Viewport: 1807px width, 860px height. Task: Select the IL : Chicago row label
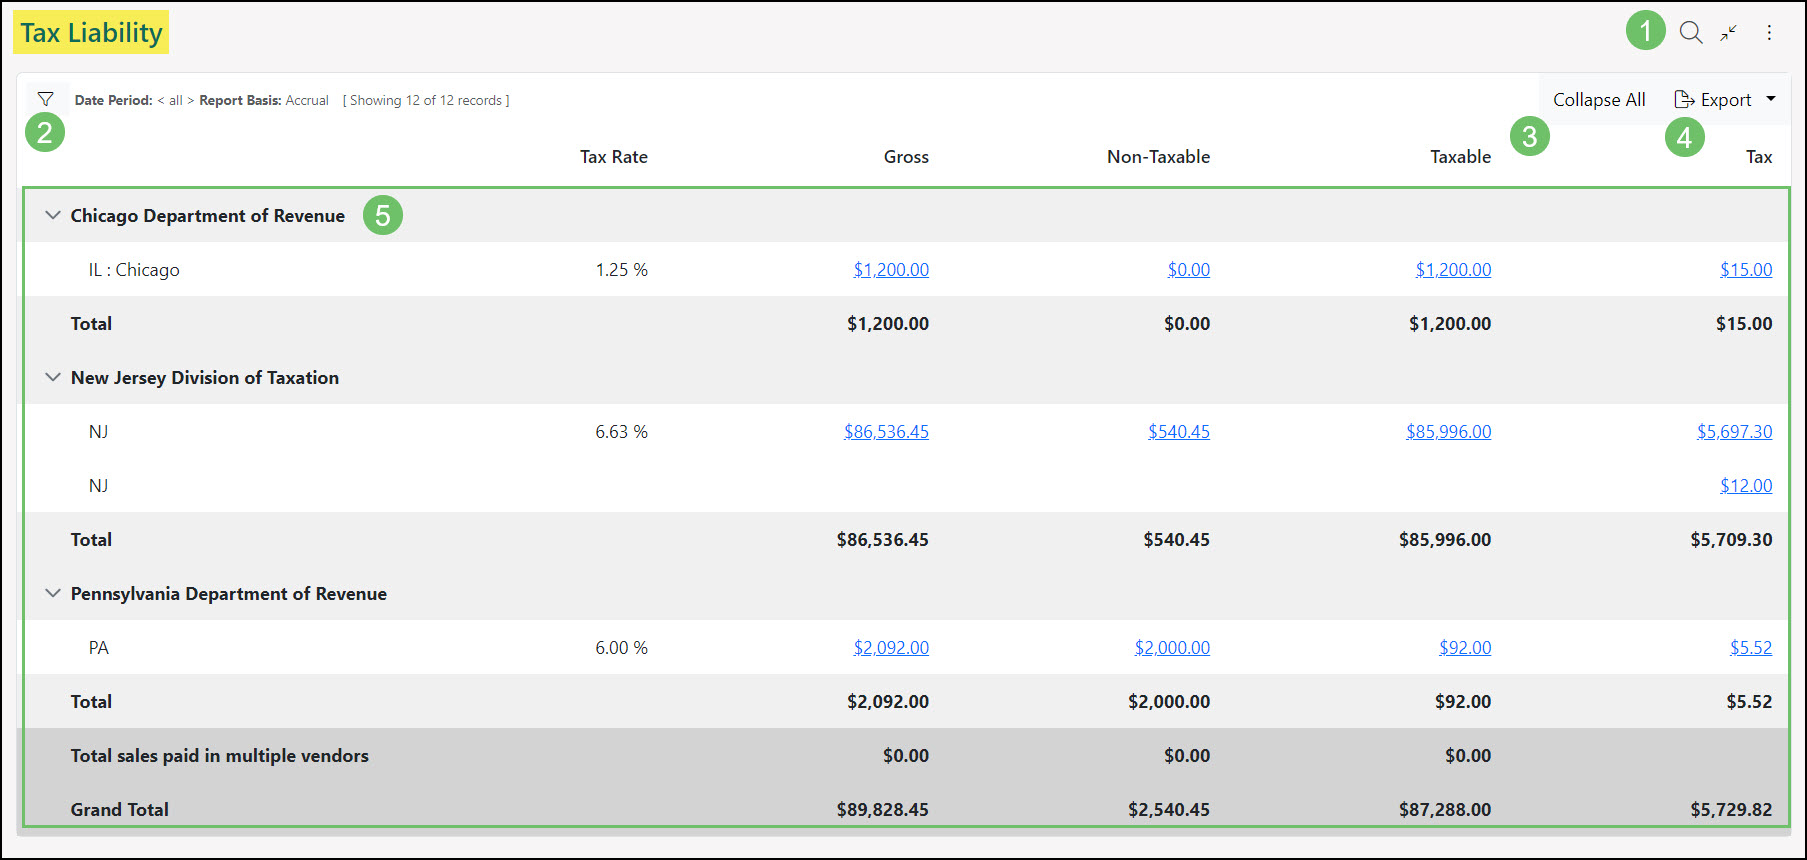pyautogui.click(x=134, y=269)
